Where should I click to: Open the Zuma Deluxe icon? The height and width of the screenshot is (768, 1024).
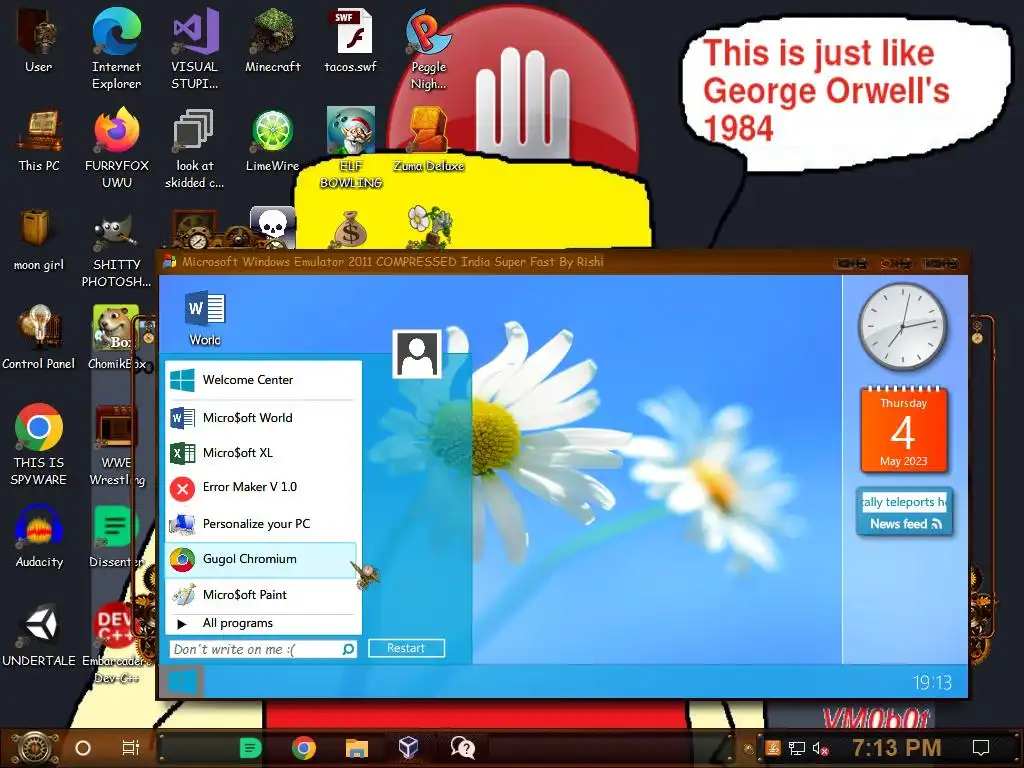tap(428, 138)
